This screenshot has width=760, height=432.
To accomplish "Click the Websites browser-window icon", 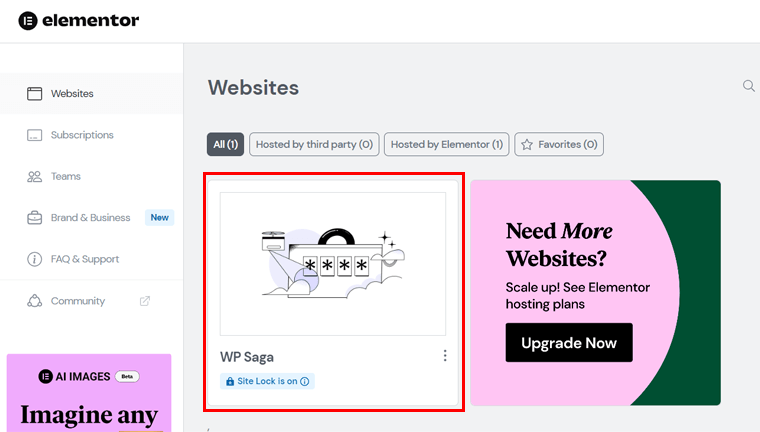I will click(34, 94).
